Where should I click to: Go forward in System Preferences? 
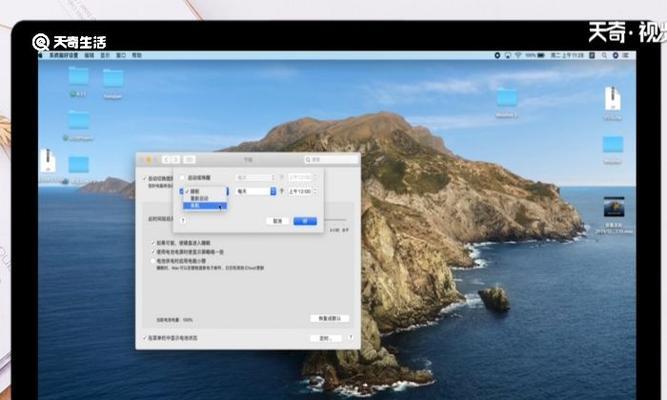(x=175, y=160)
